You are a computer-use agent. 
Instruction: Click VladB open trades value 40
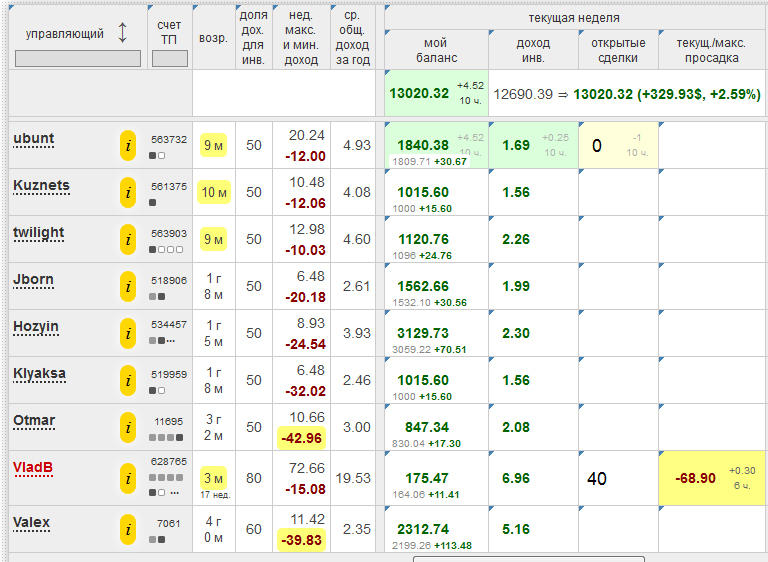click(597, 479)
